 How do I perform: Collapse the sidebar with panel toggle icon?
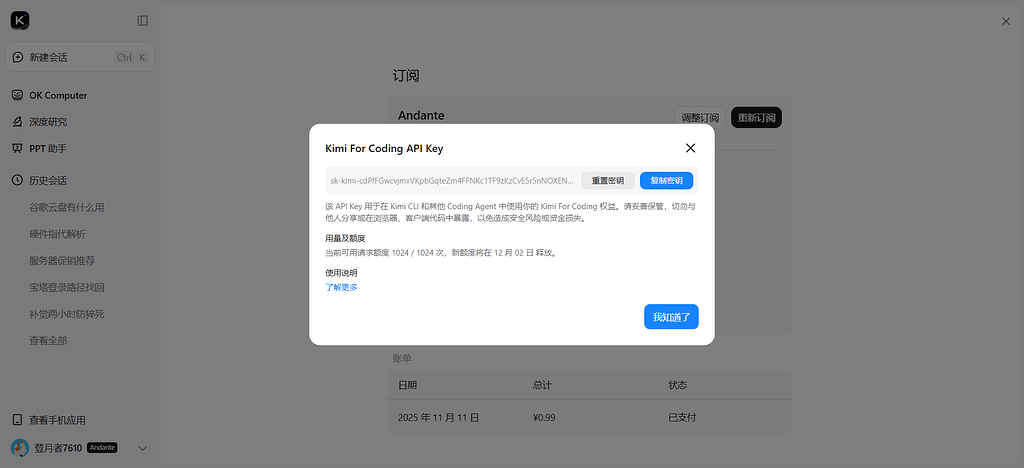coord(142,21)
